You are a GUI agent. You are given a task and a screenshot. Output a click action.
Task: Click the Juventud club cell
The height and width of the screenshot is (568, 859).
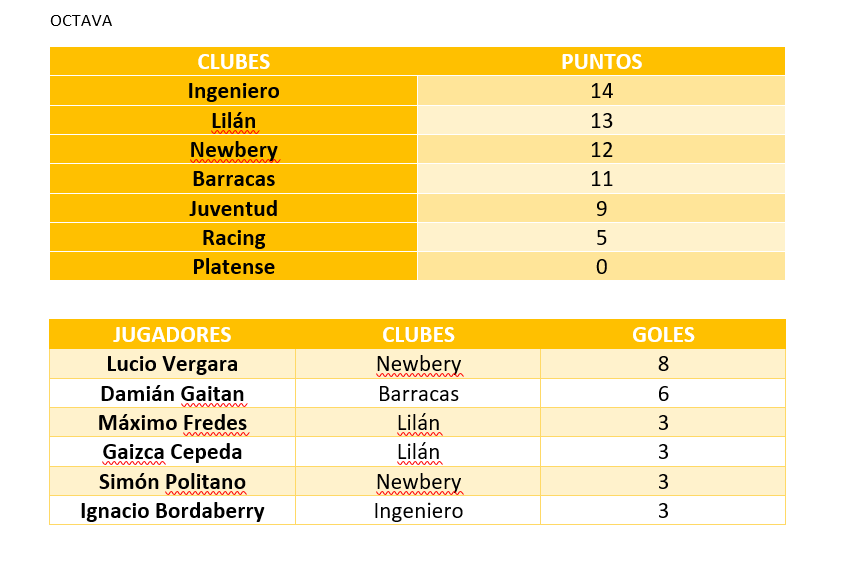[233, 209]
